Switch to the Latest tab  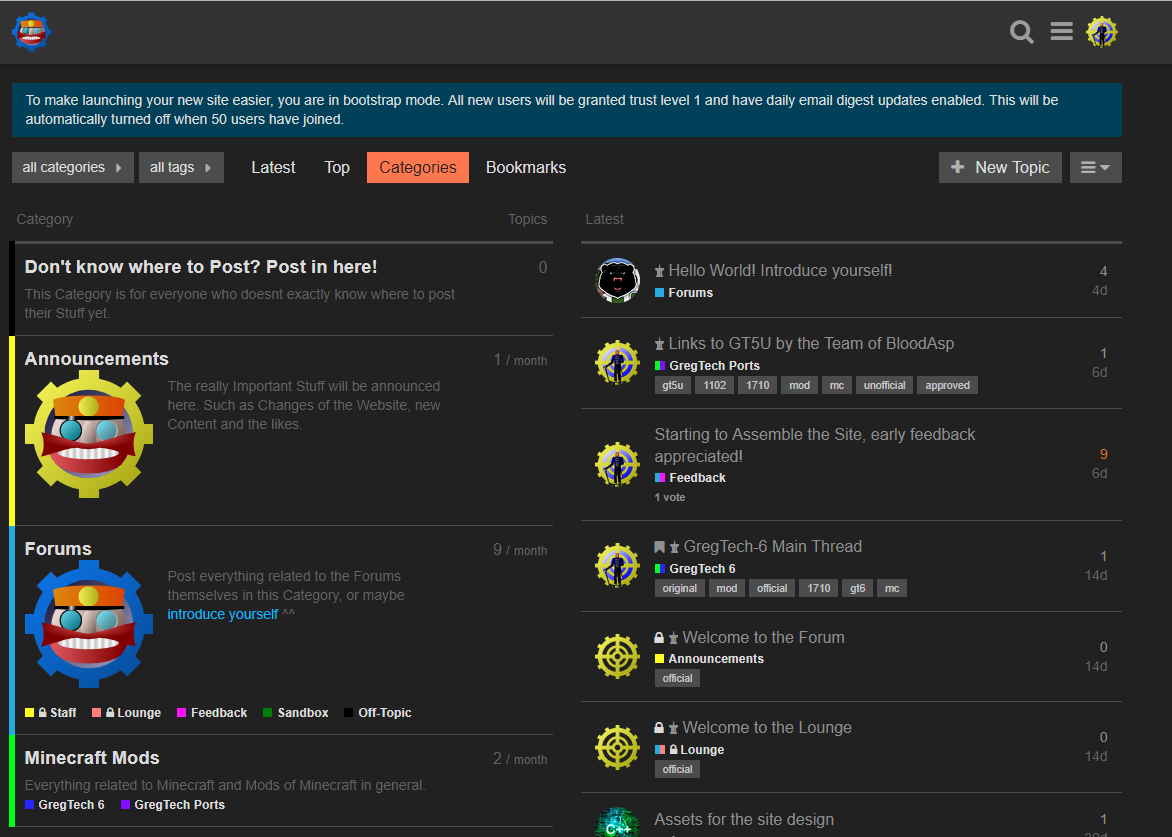tap(273, 168)
